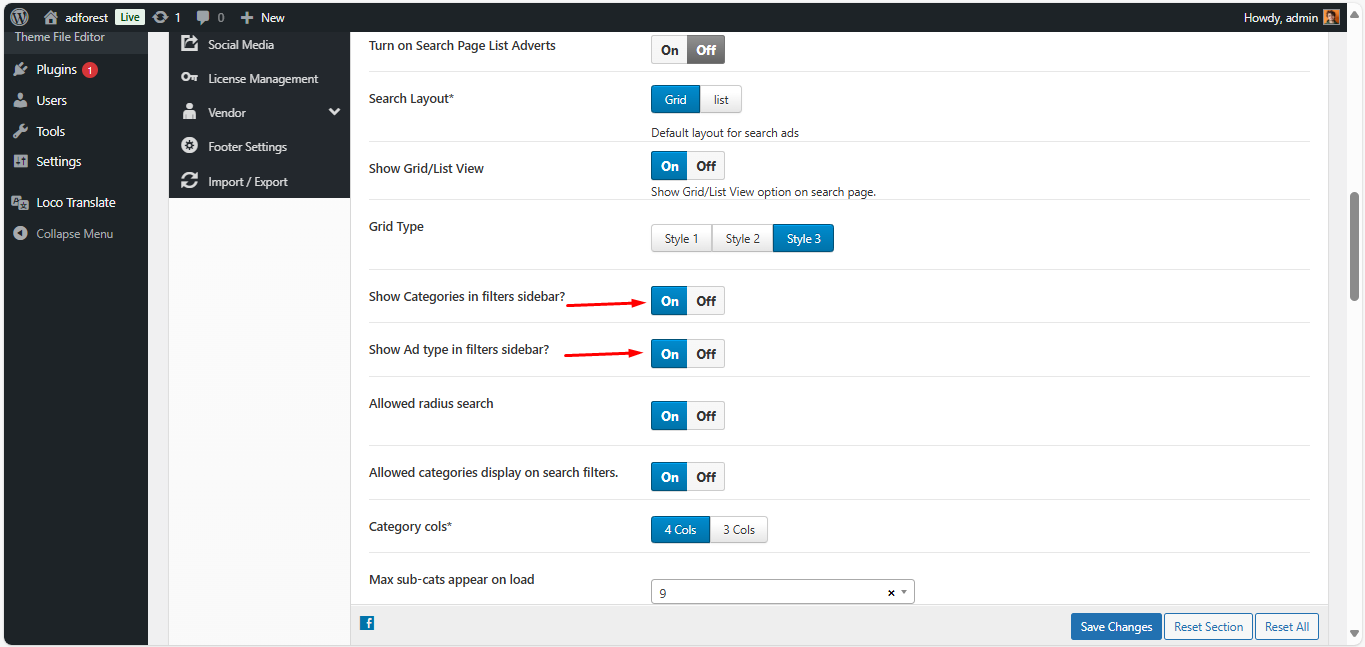This screenshot has height=647, width=1365.
Task: Click the Facebook icon in footer bar
Action: [367, 623]
